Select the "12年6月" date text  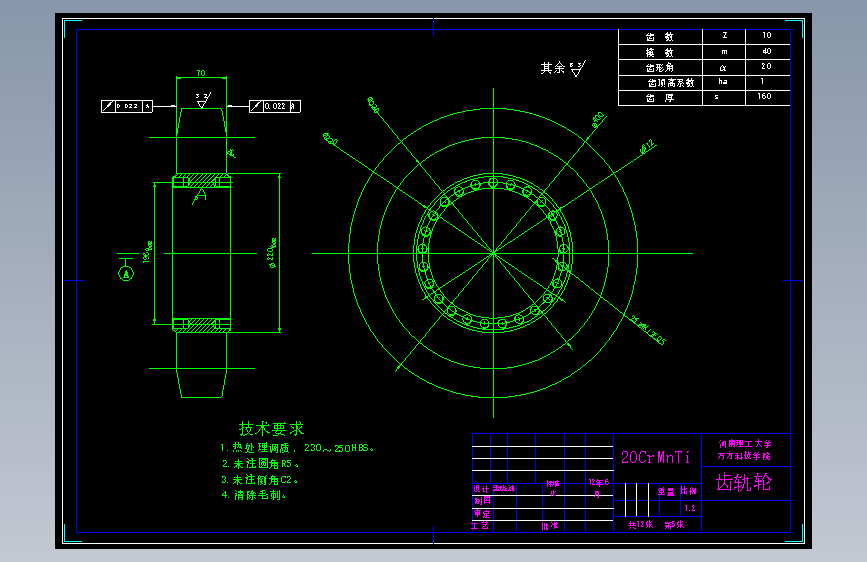click(x=598, y=488)
